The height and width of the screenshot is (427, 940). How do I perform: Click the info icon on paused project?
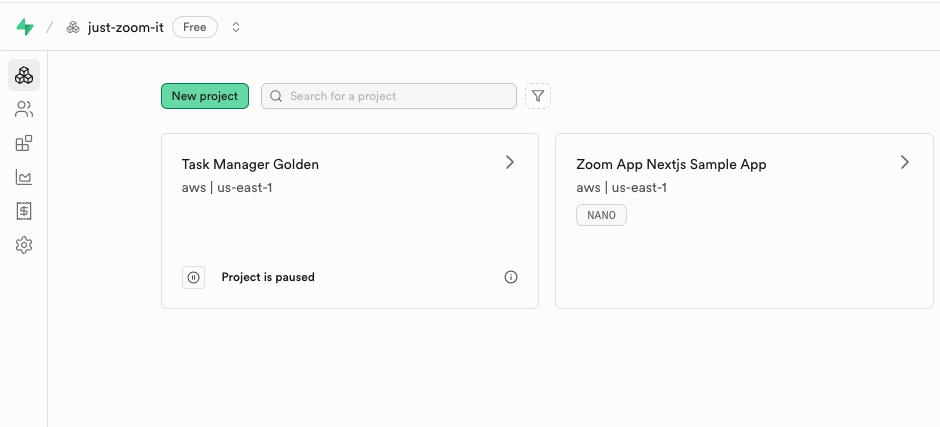(511, 277)
